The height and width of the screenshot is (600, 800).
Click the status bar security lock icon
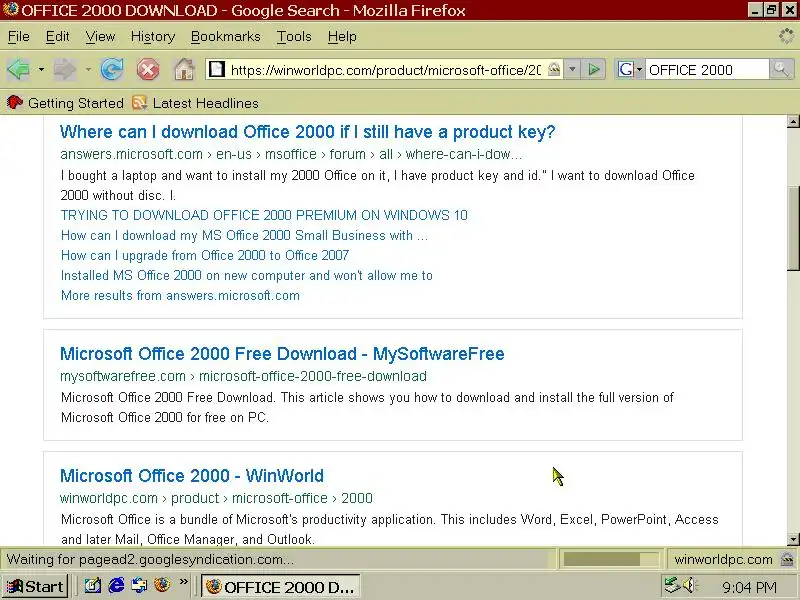click(787, 560)
